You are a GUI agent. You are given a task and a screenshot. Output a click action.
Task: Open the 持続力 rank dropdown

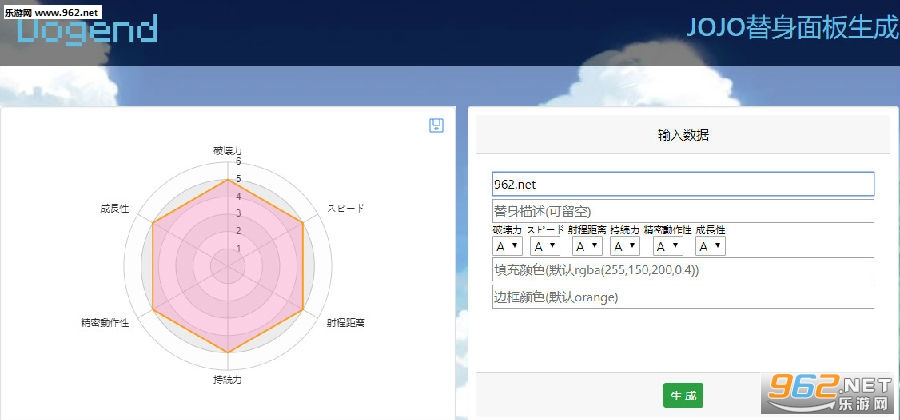pos(625,246)
